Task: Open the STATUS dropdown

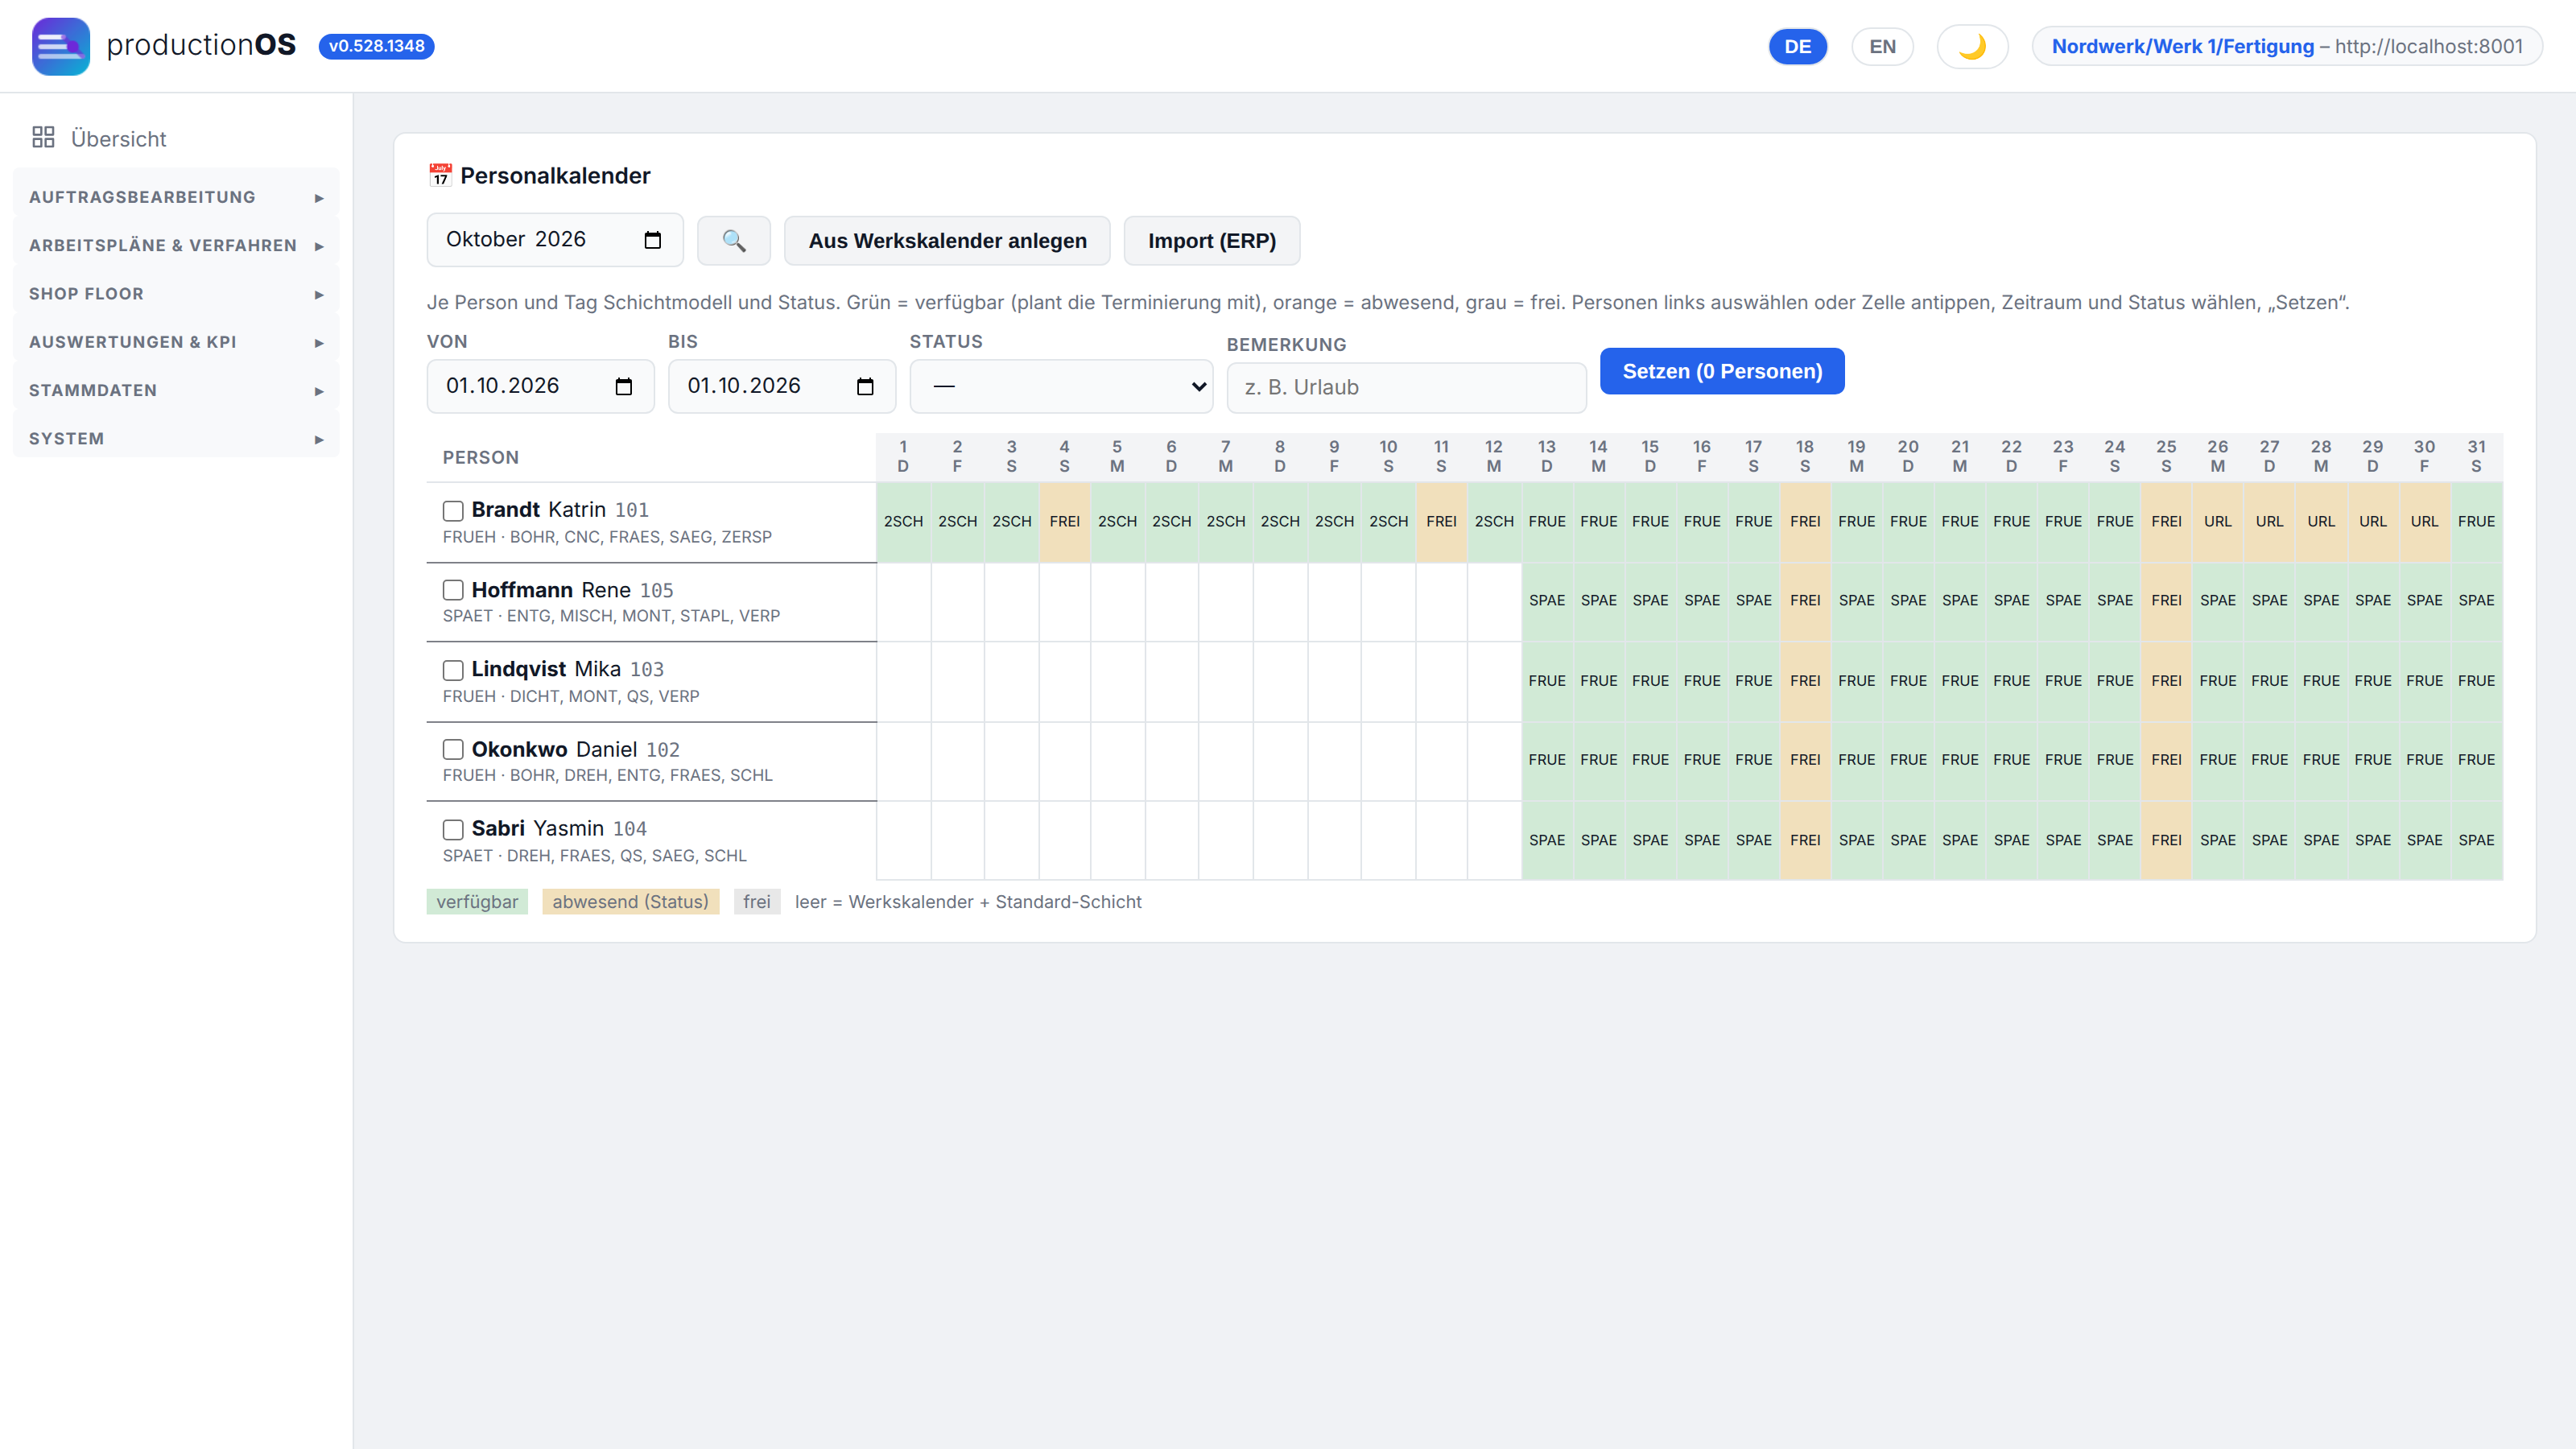Action: point(1061,386)
